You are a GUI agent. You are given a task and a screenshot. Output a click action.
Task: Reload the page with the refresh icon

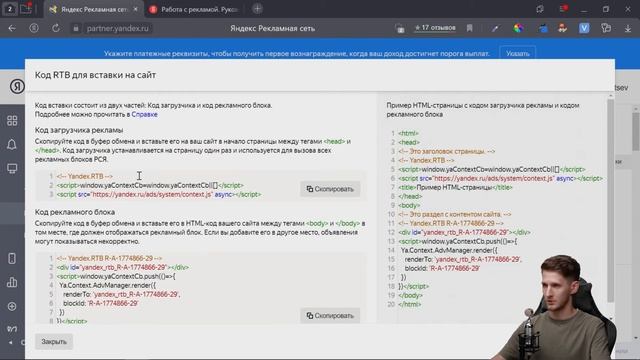click(56, 28)
